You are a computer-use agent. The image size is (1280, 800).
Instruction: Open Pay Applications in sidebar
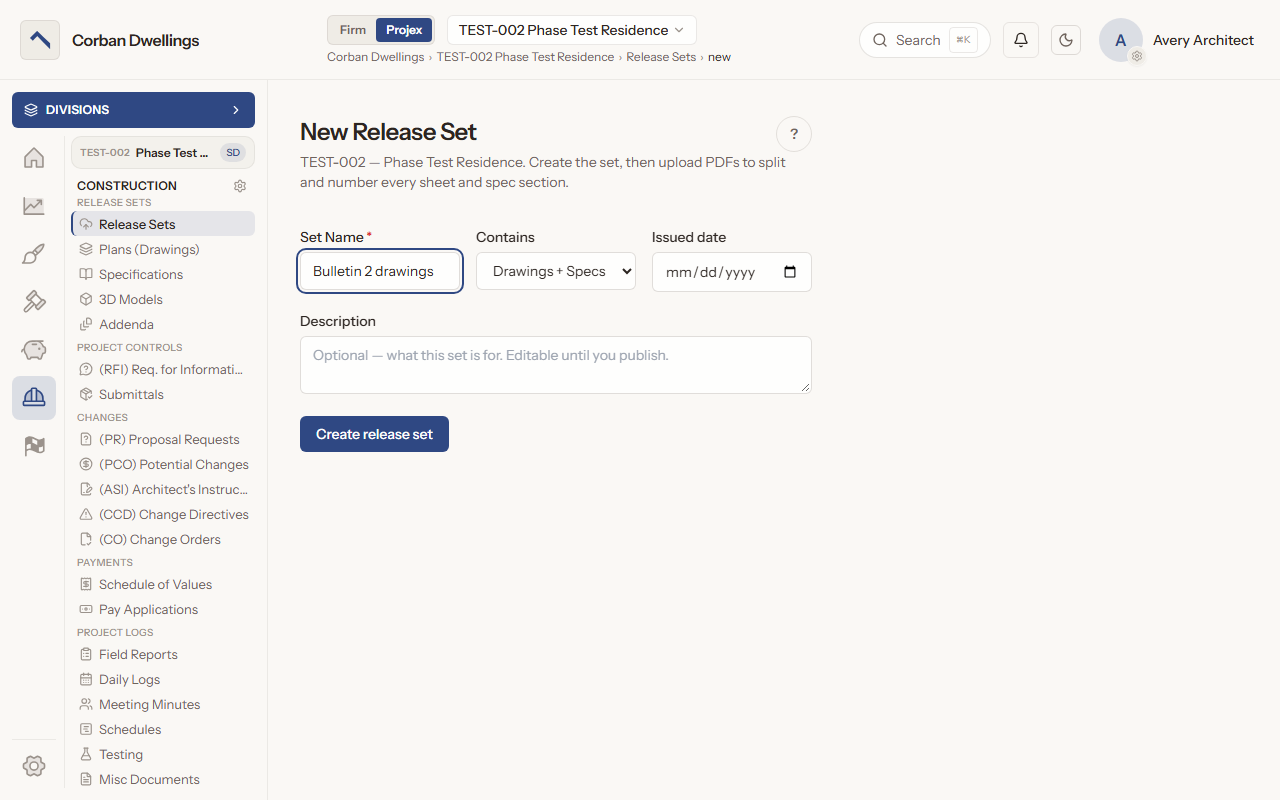162,609
